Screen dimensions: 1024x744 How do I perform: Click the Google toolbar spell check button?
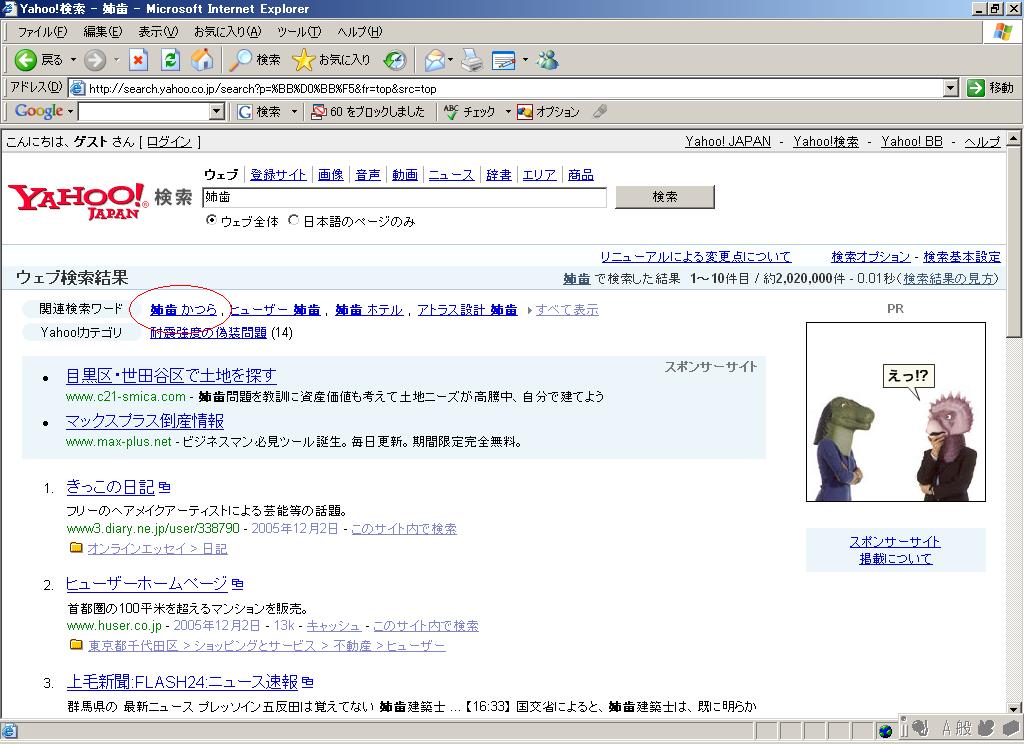(470, 112)
